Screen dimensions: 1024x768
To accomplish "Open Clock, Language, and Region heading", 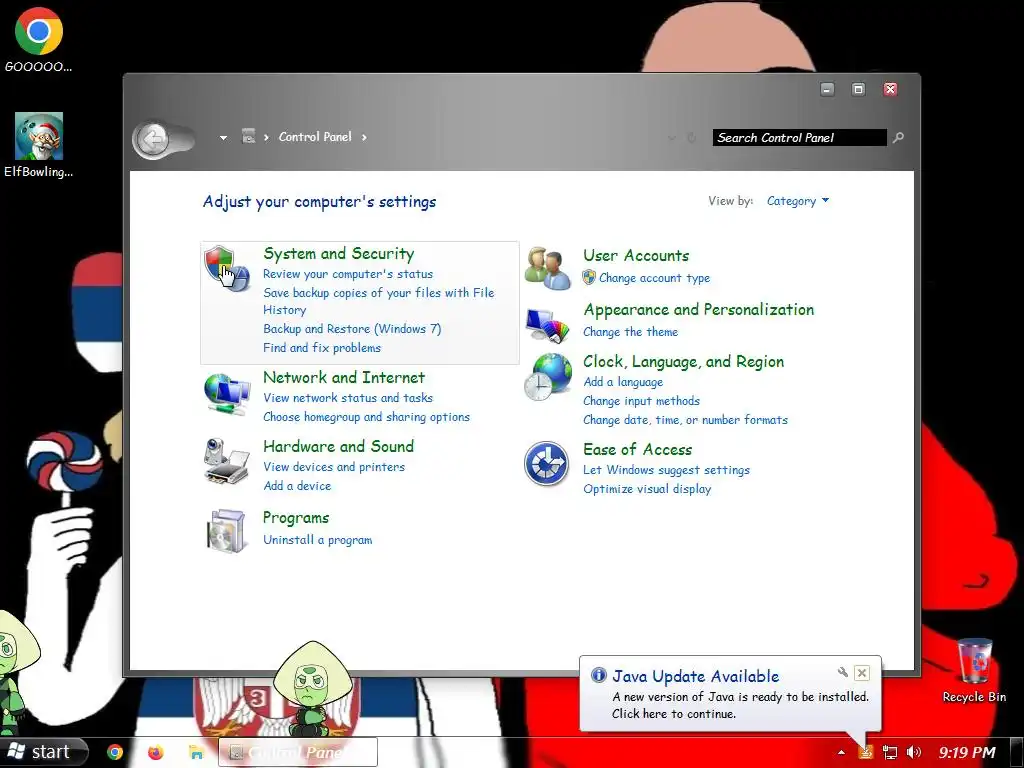I will point(684,362).
